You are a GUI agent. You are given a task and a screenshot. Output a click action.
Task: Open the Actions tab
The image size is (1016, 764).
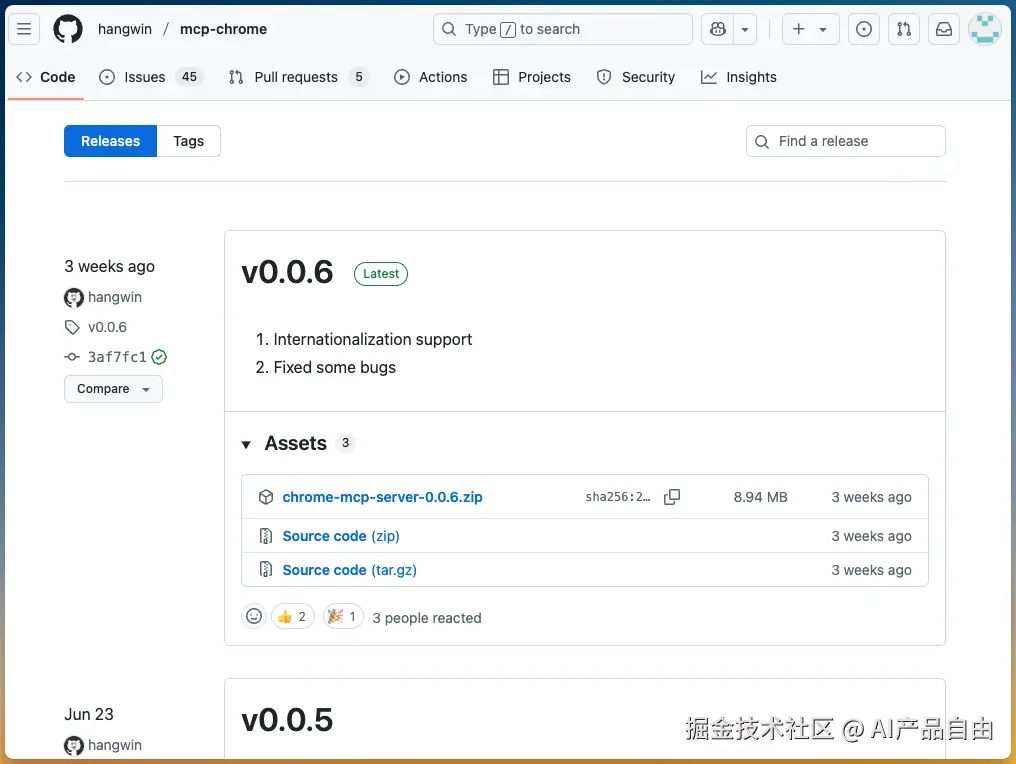(430, 77)
